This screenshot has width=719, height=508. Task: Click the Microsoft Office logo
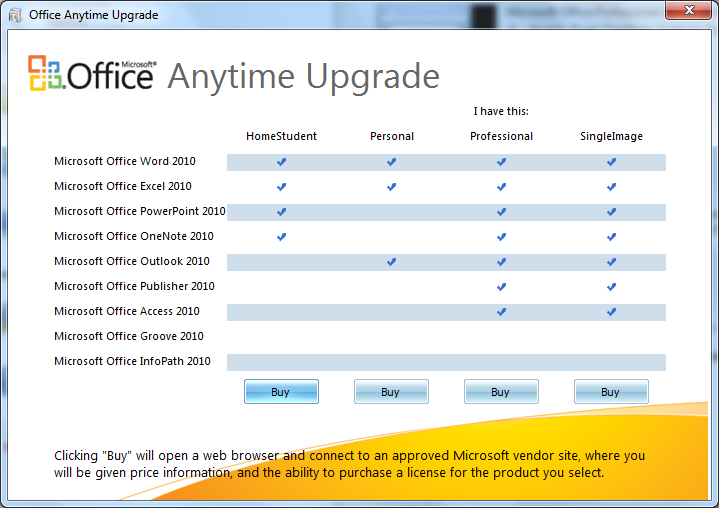click(x=92, y=74)
